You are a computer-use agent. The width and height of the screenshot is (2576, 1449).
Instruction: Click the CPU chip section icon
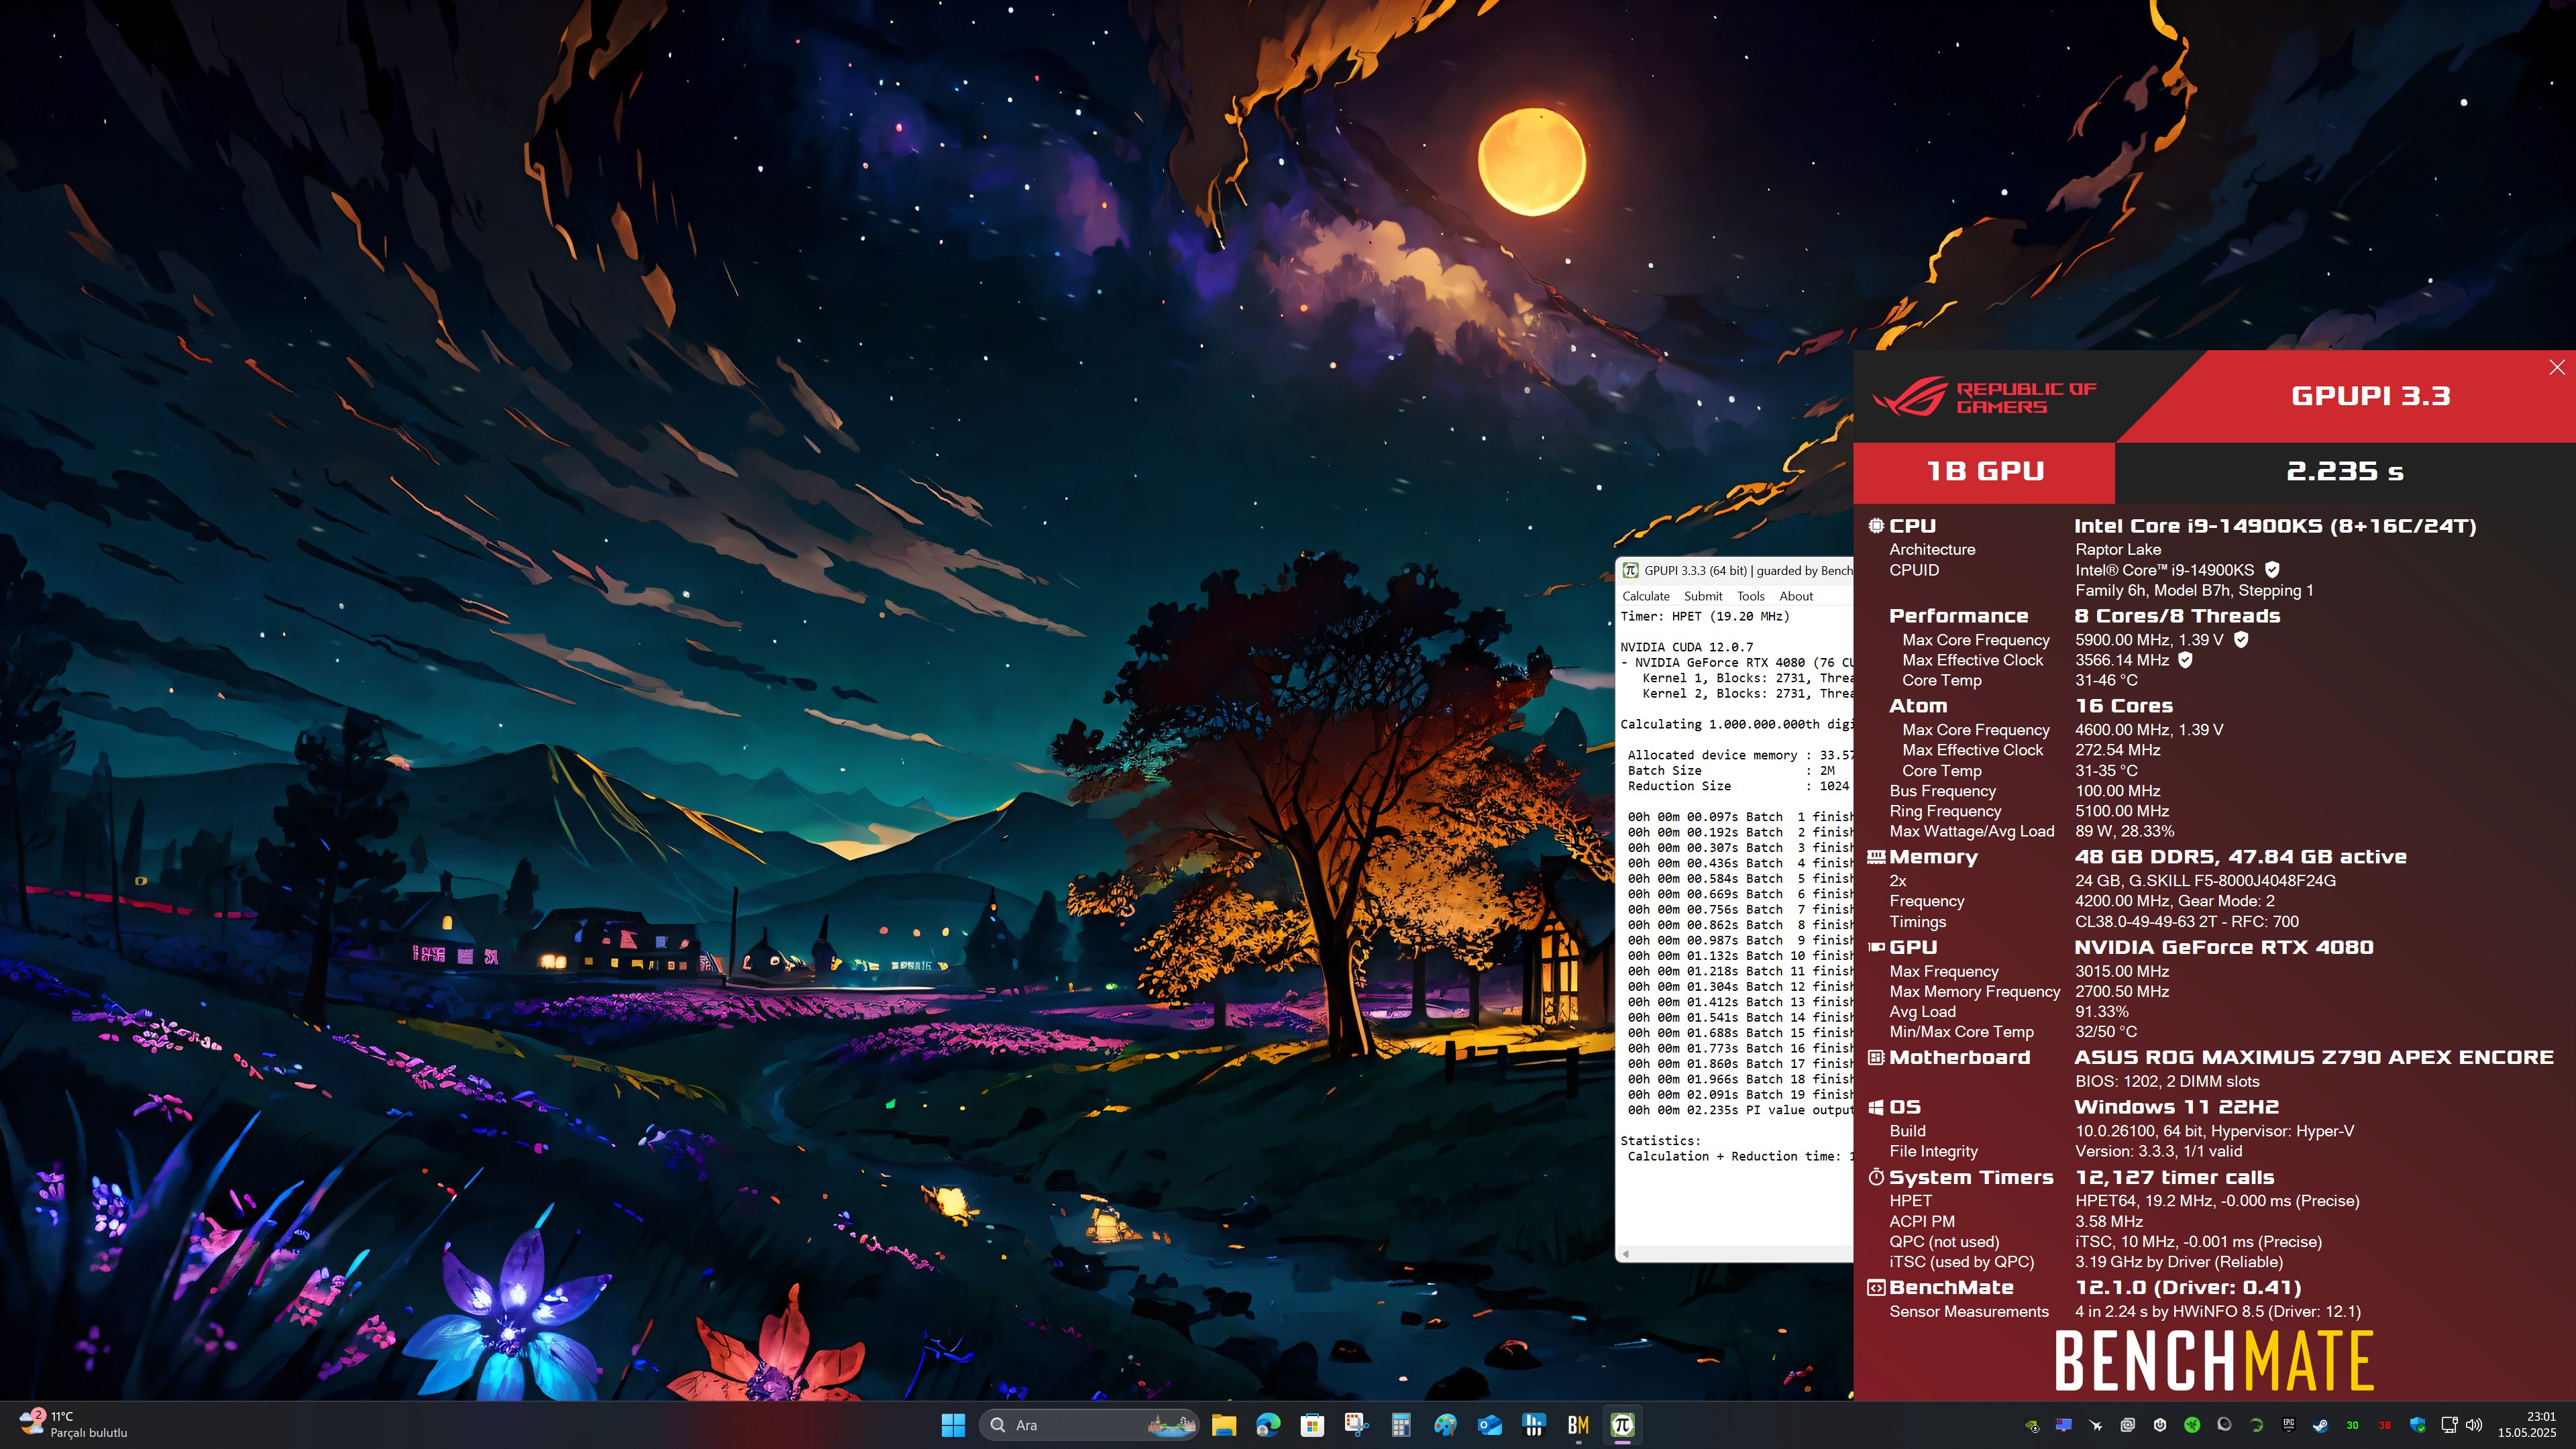click(1876, 526)
